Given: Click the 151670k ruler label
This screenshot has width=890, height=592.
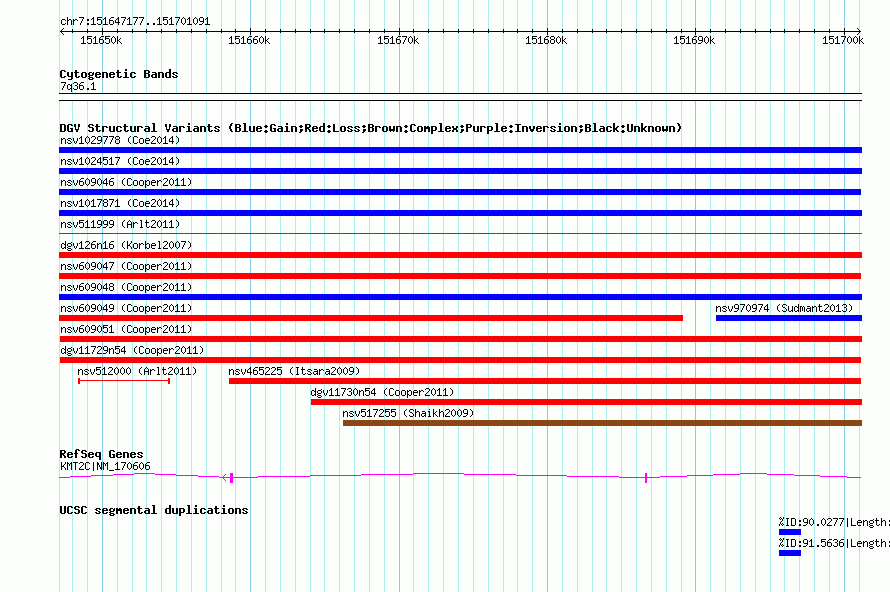Looking at the screenshot, I should point(398,40).
